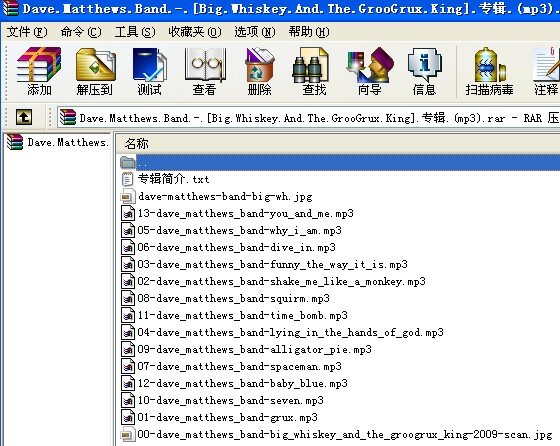
Task: Start 扫描病毒 (virus scan) tool
Action: coord(489,71)
